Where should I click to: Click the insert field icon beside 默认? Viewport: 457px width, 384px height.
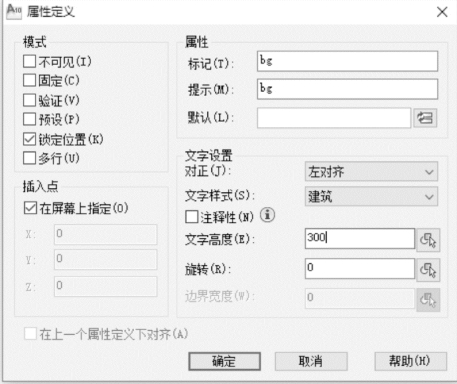point(425,118)
